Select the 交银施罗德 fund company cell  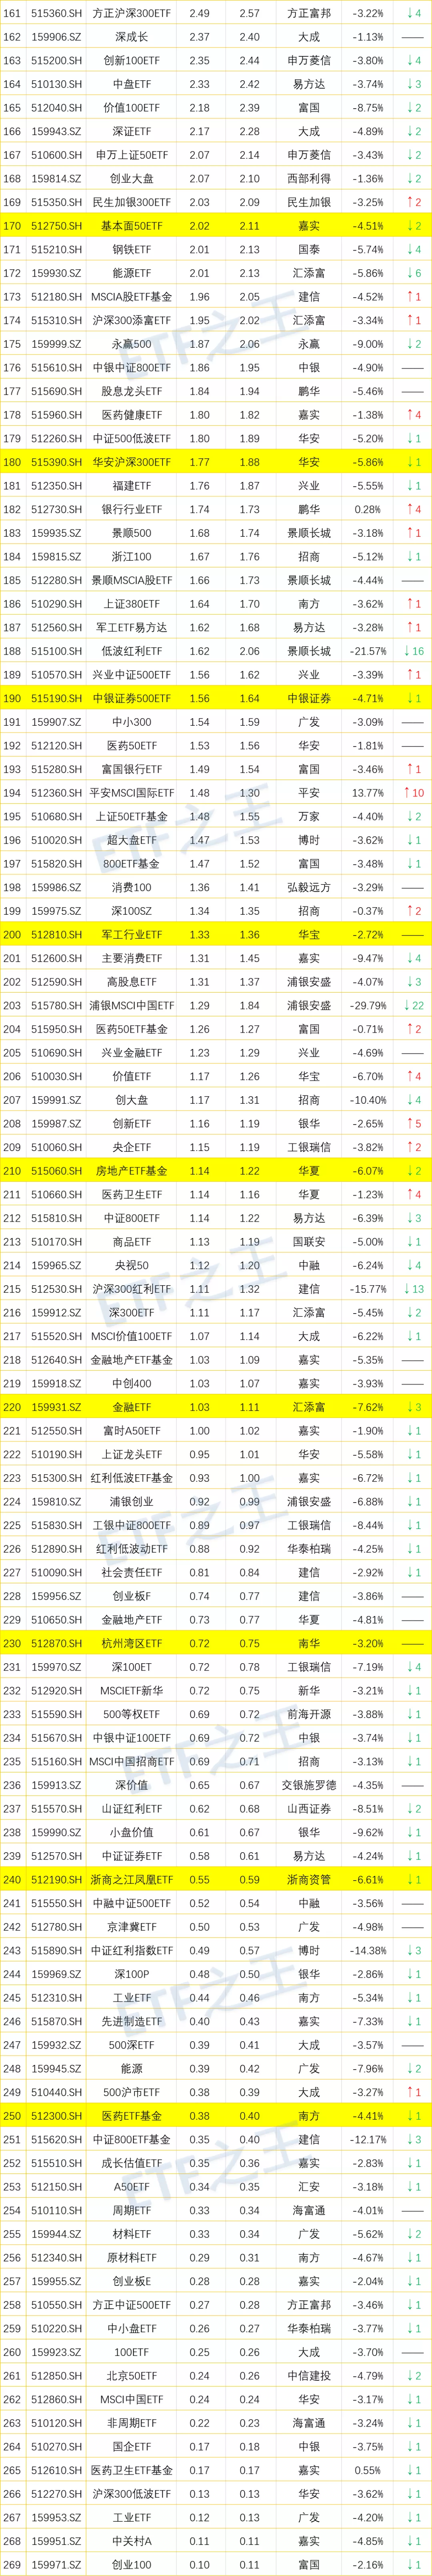(x=309, y=1785)
